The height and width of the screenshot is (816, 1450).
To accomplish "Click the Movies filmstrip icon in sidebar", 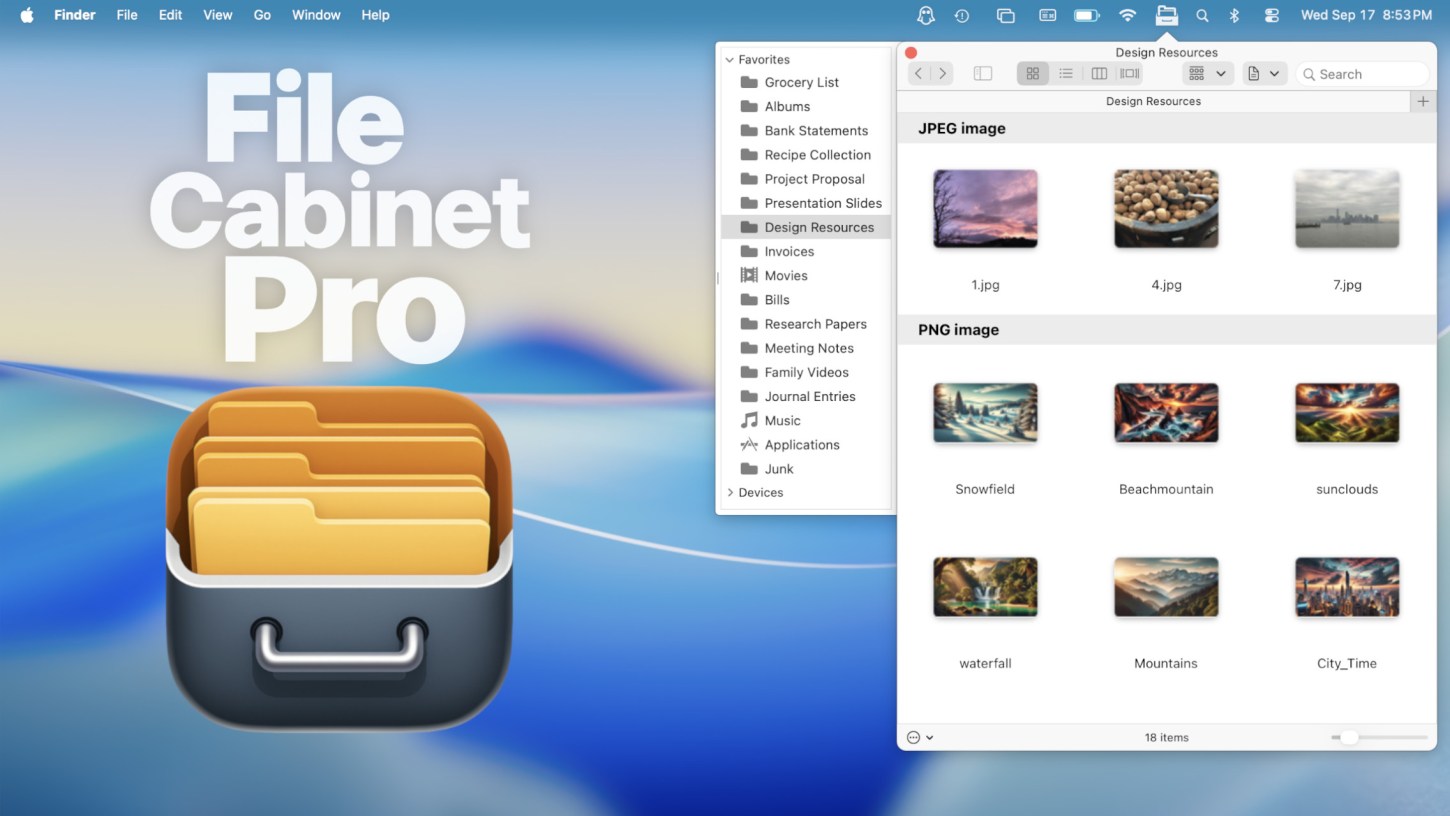I will tap(749, 276).
